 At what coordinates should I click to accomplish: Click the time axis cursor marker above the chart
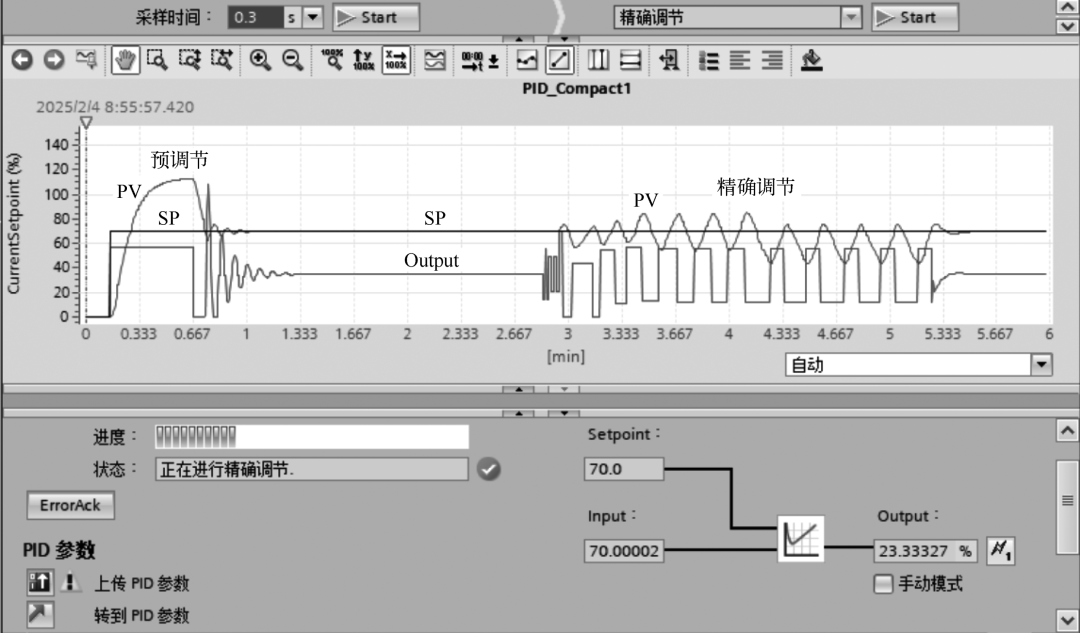pyautogui.click(x=86, y=123)
